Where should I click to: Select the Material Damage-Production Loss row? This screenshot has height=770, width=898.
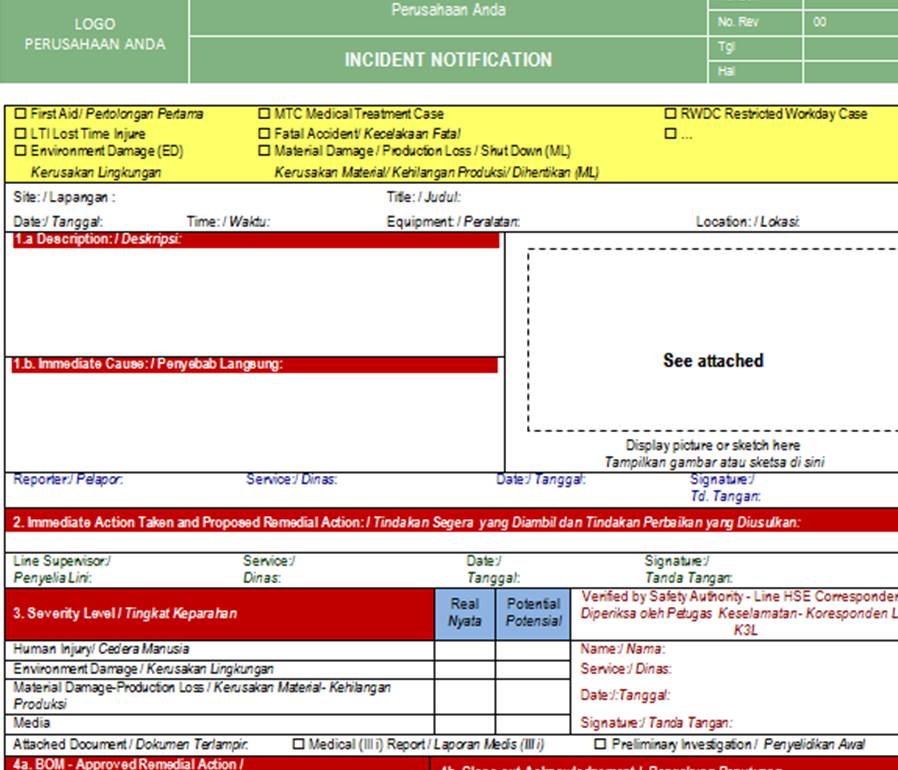pos(219,696)
